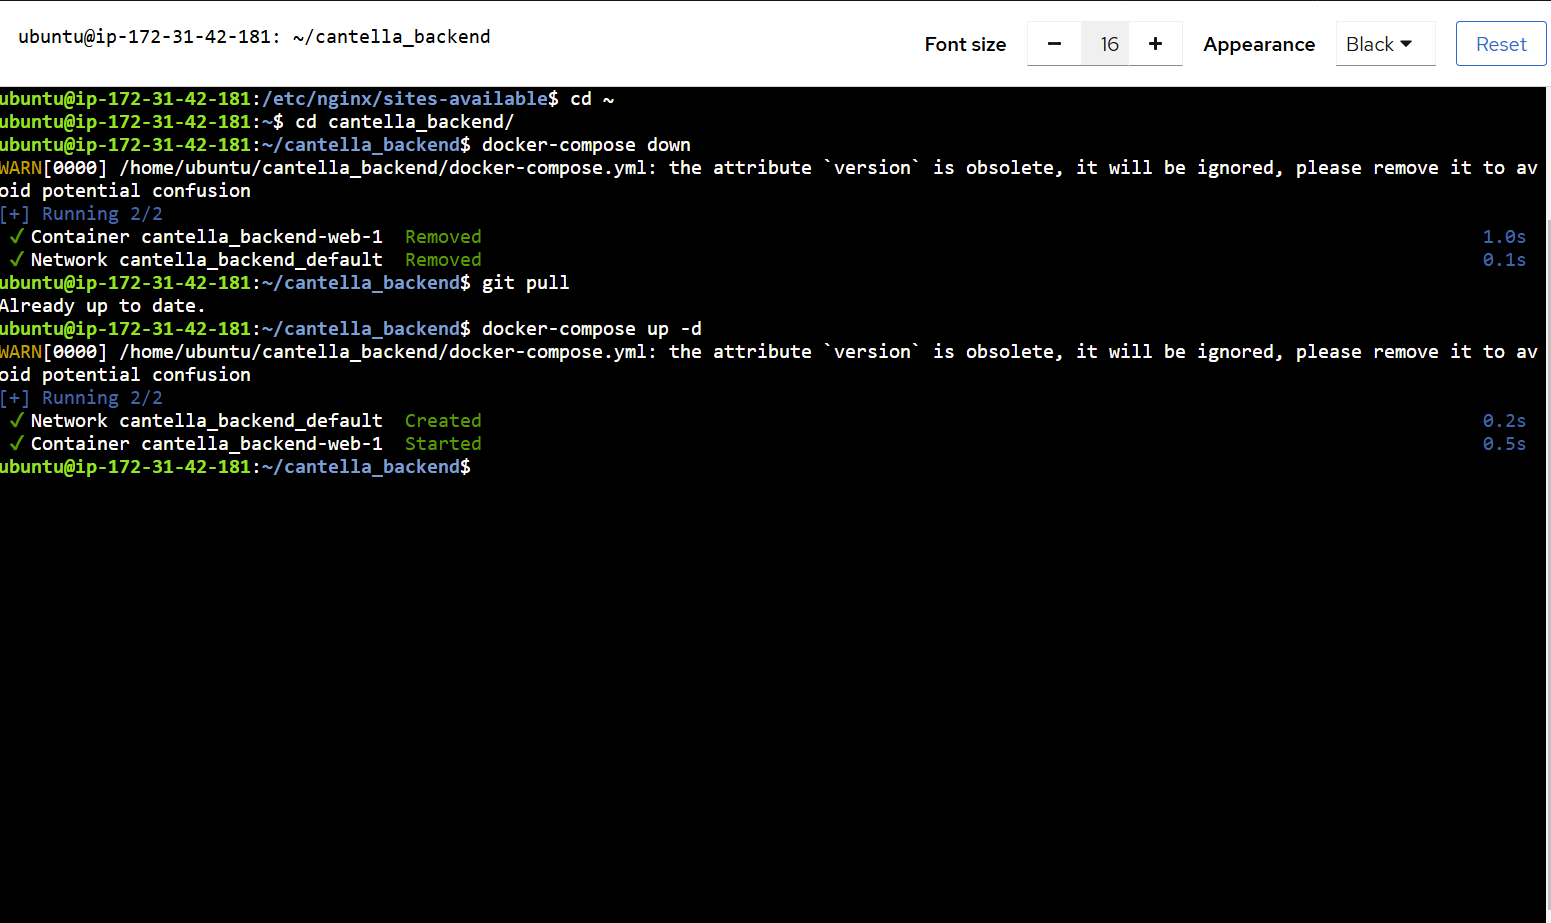Click 'Removed' status next to Container cantella_backend-web-1
Screen dimensions: 1551x923
point(443,237)
